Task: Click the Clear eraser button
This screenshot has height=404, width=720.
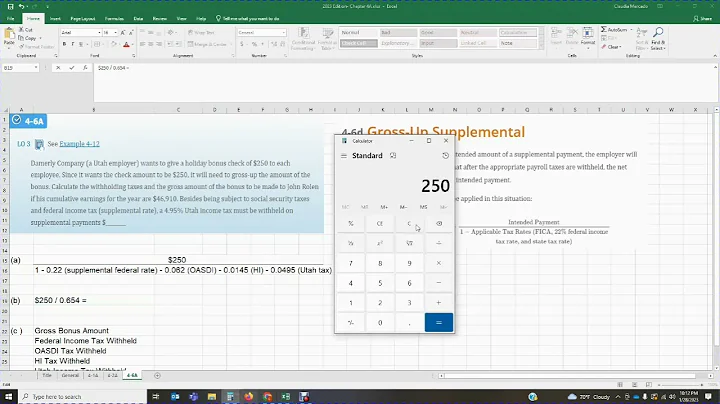Action: (x=611, y=47)
